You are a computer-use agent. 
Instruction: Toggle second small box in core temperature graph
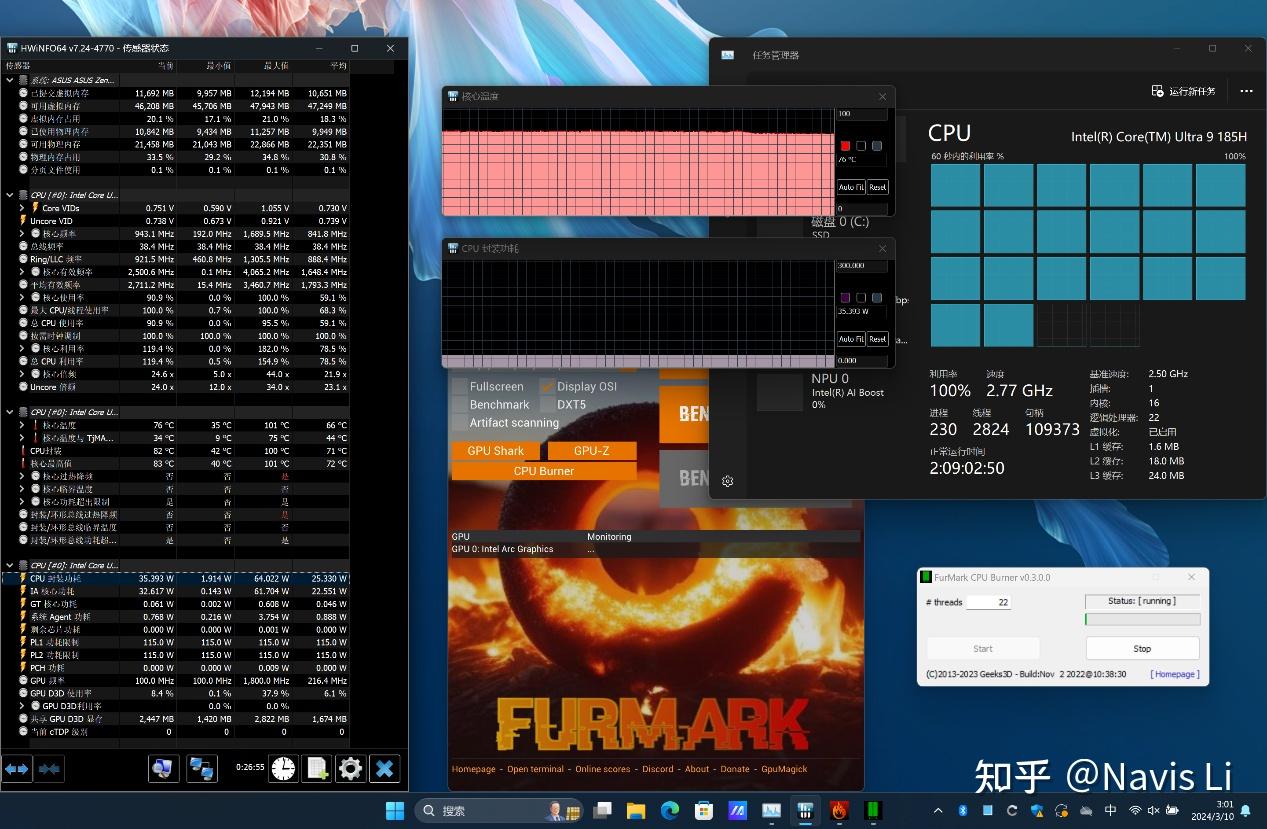877,146
